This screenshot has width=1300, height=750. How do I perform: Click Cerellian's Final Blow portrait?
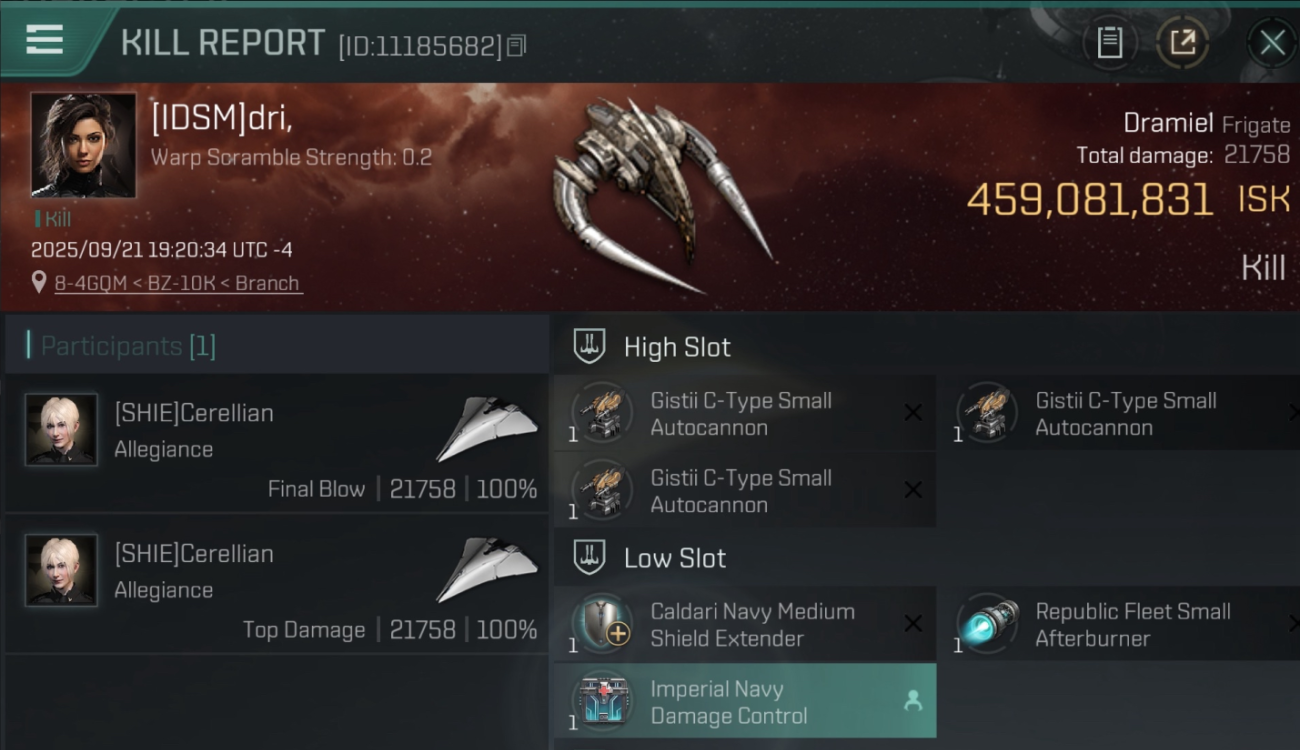coord(61,429)
